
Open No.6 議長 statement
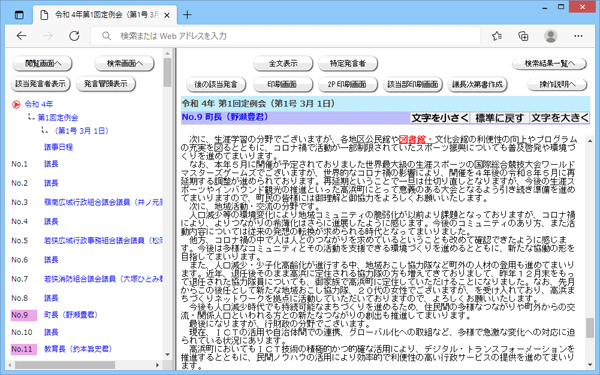tap(51, 259)
